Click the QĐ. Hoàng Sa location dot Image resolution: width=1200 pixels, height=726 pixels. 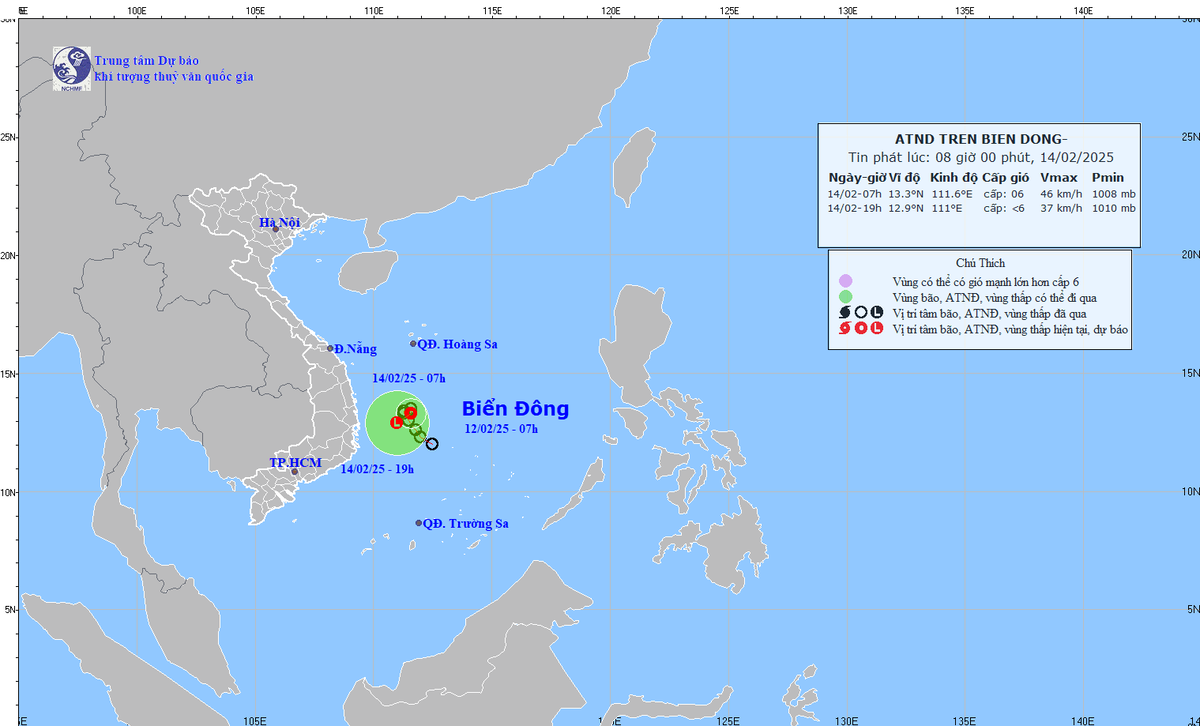[413, 344]
